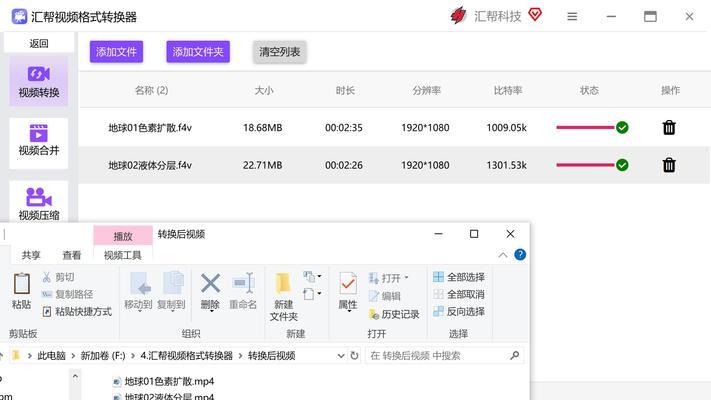
Task: Click the green check status of 地球01色素扩散.f4v
Action: (x=622, y=127)
